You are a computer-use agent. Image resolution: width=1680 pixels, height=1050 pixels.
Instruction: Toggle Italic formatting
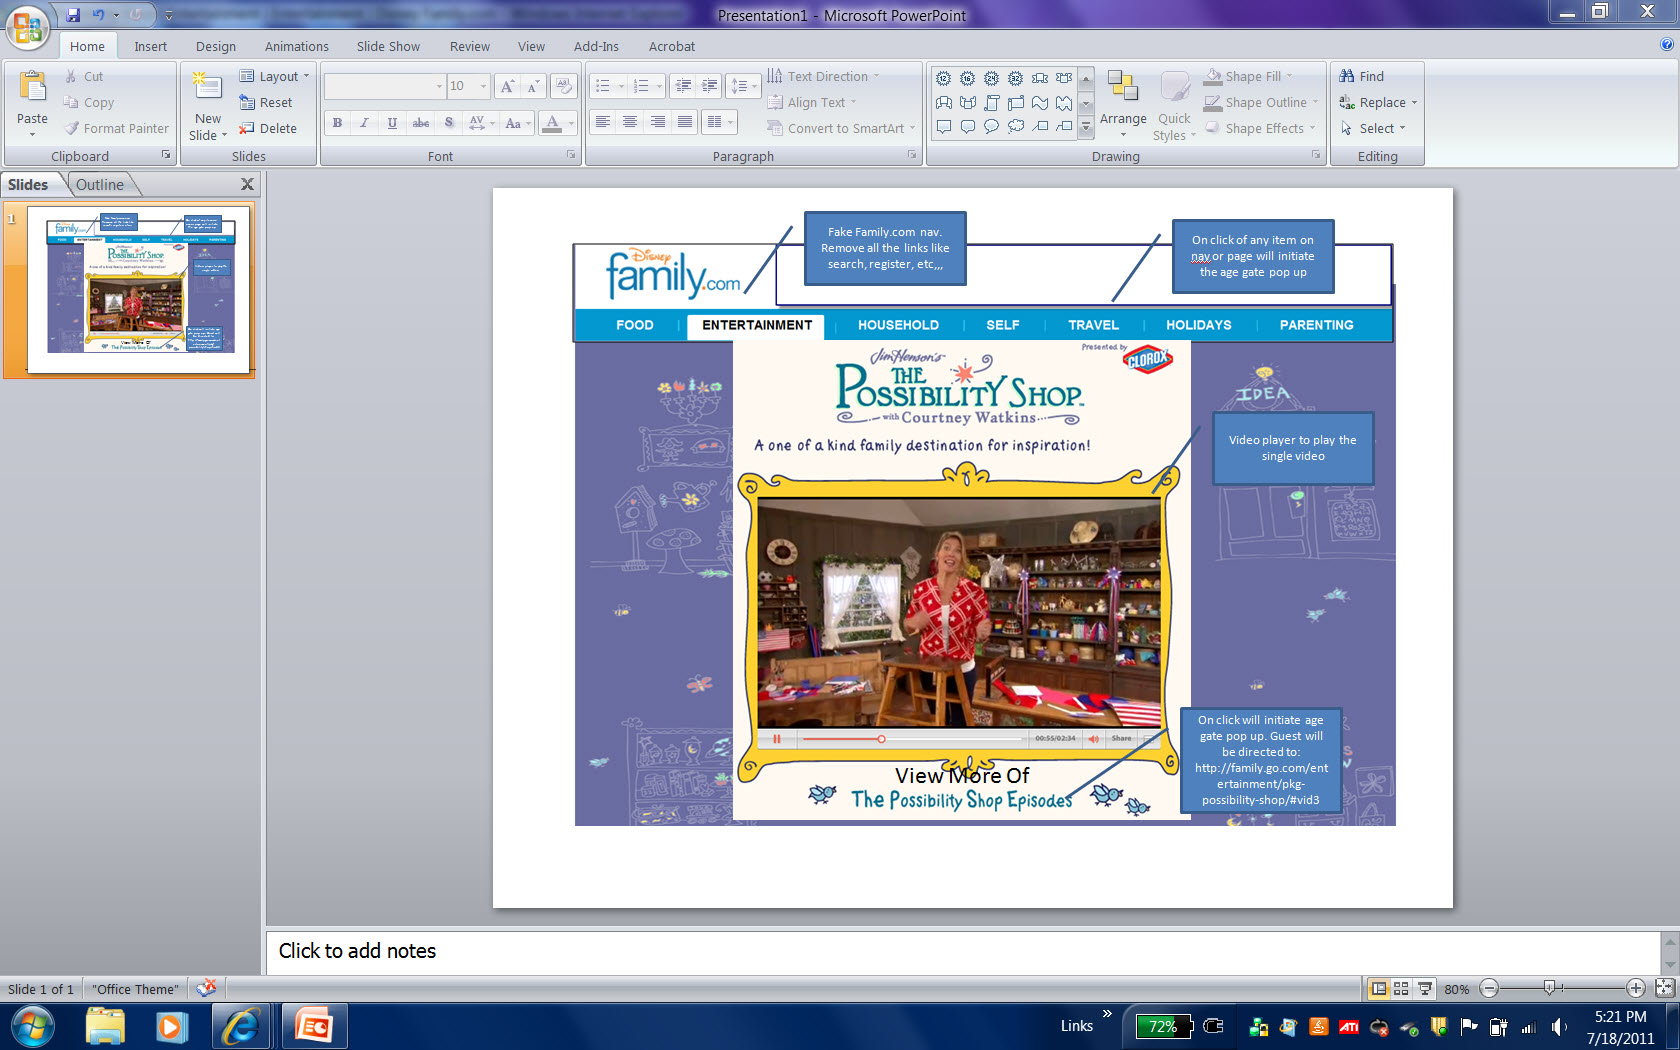(x=364, y=123)
